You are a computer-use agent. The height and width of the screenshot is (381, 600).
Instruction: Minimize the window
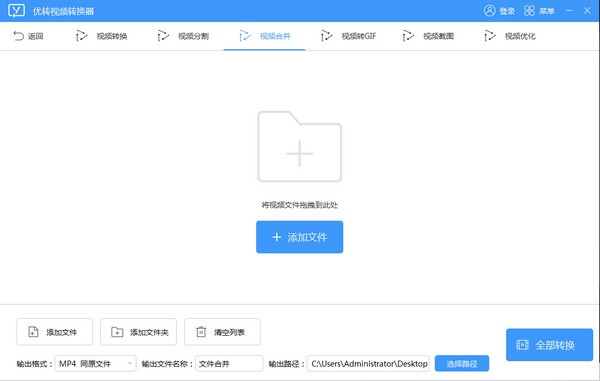pos(569,11)
